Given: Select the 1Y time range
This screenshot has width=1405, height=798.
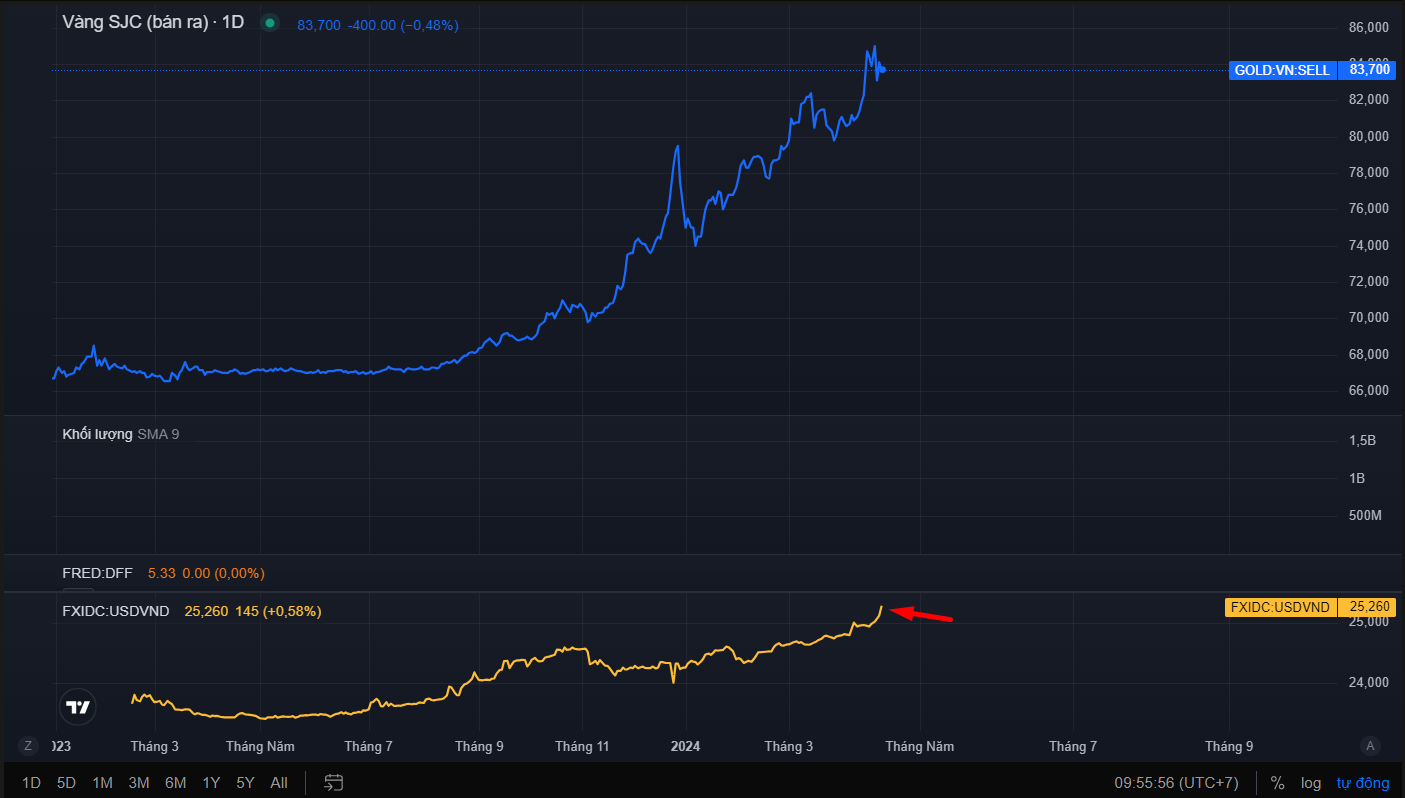Looking at the screenshot, I should click(x=211, y=783).
